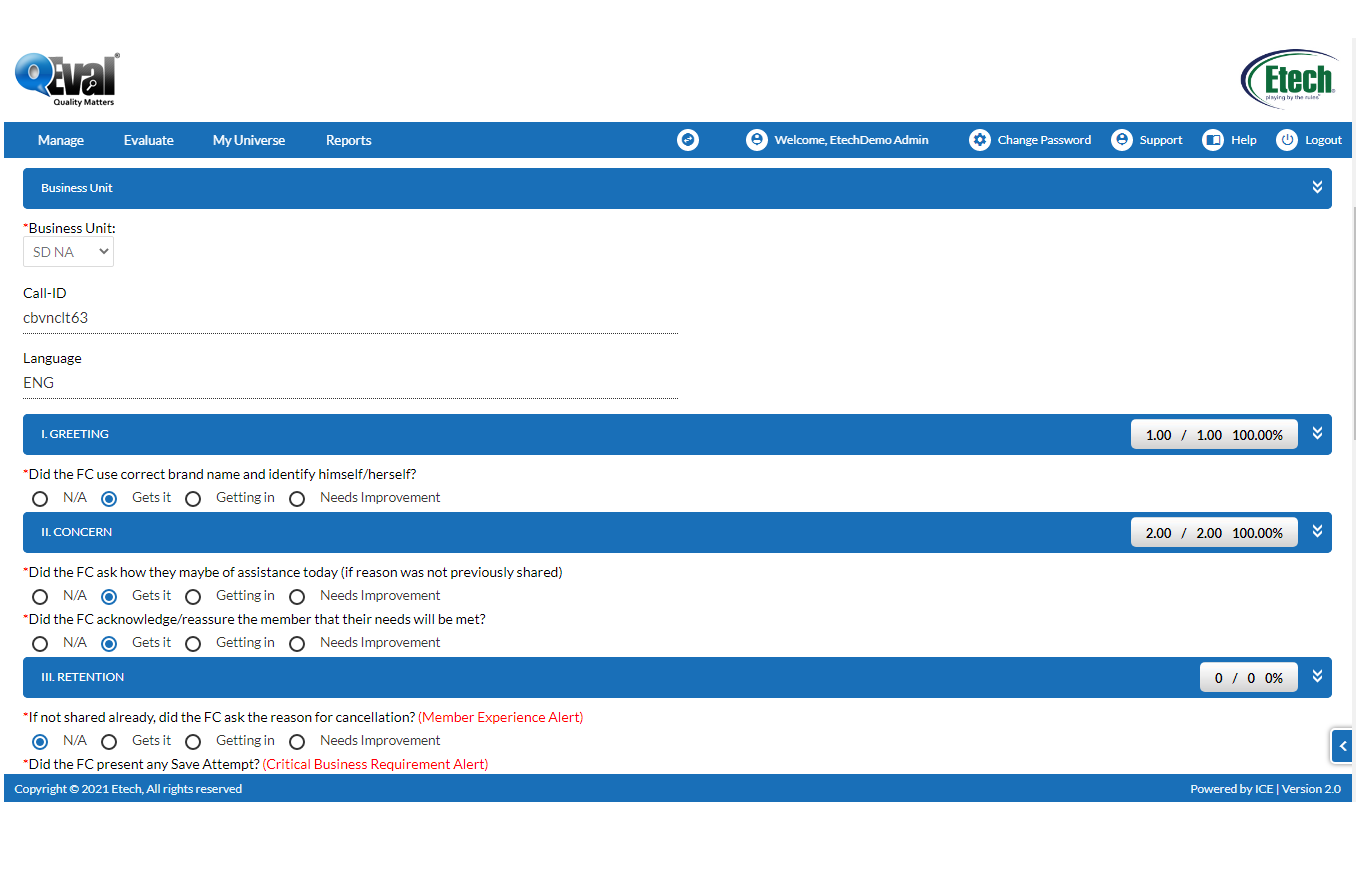Click the Change Password gear icon
1356x874 pixels.
980,140
